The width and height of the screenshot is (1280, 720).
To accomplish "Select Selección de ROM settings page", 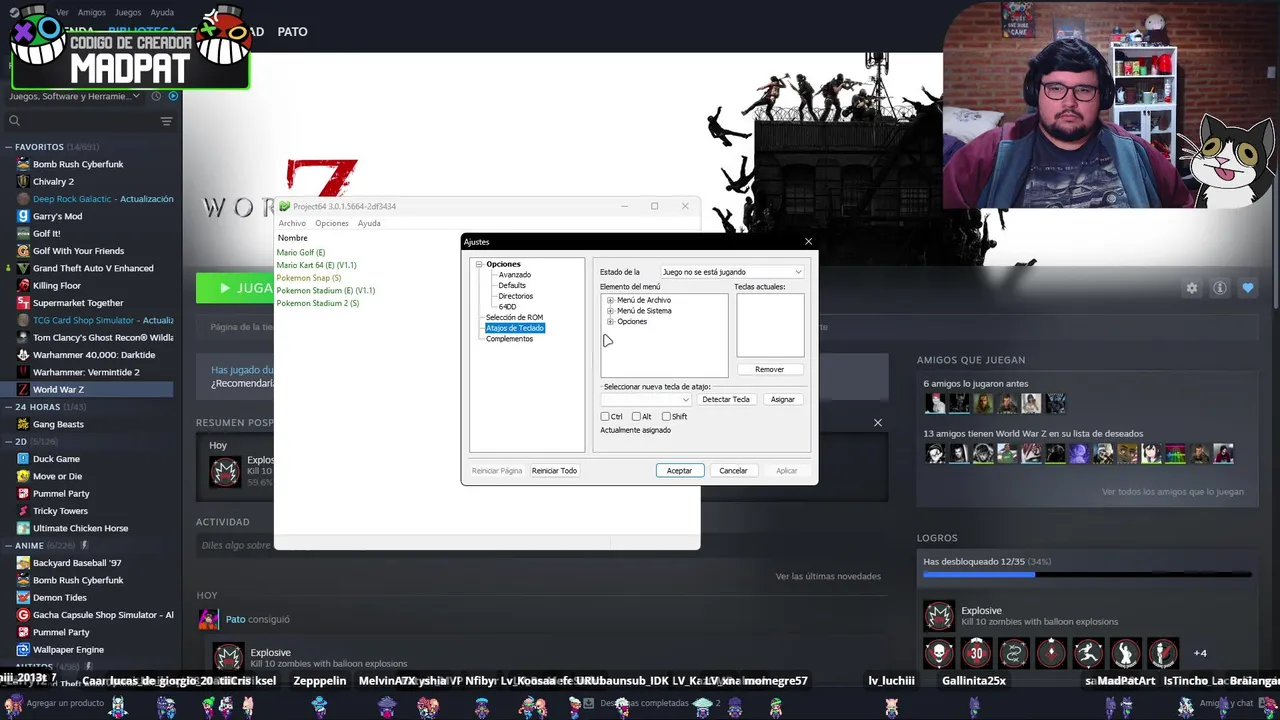I will [x=514, y=317].
